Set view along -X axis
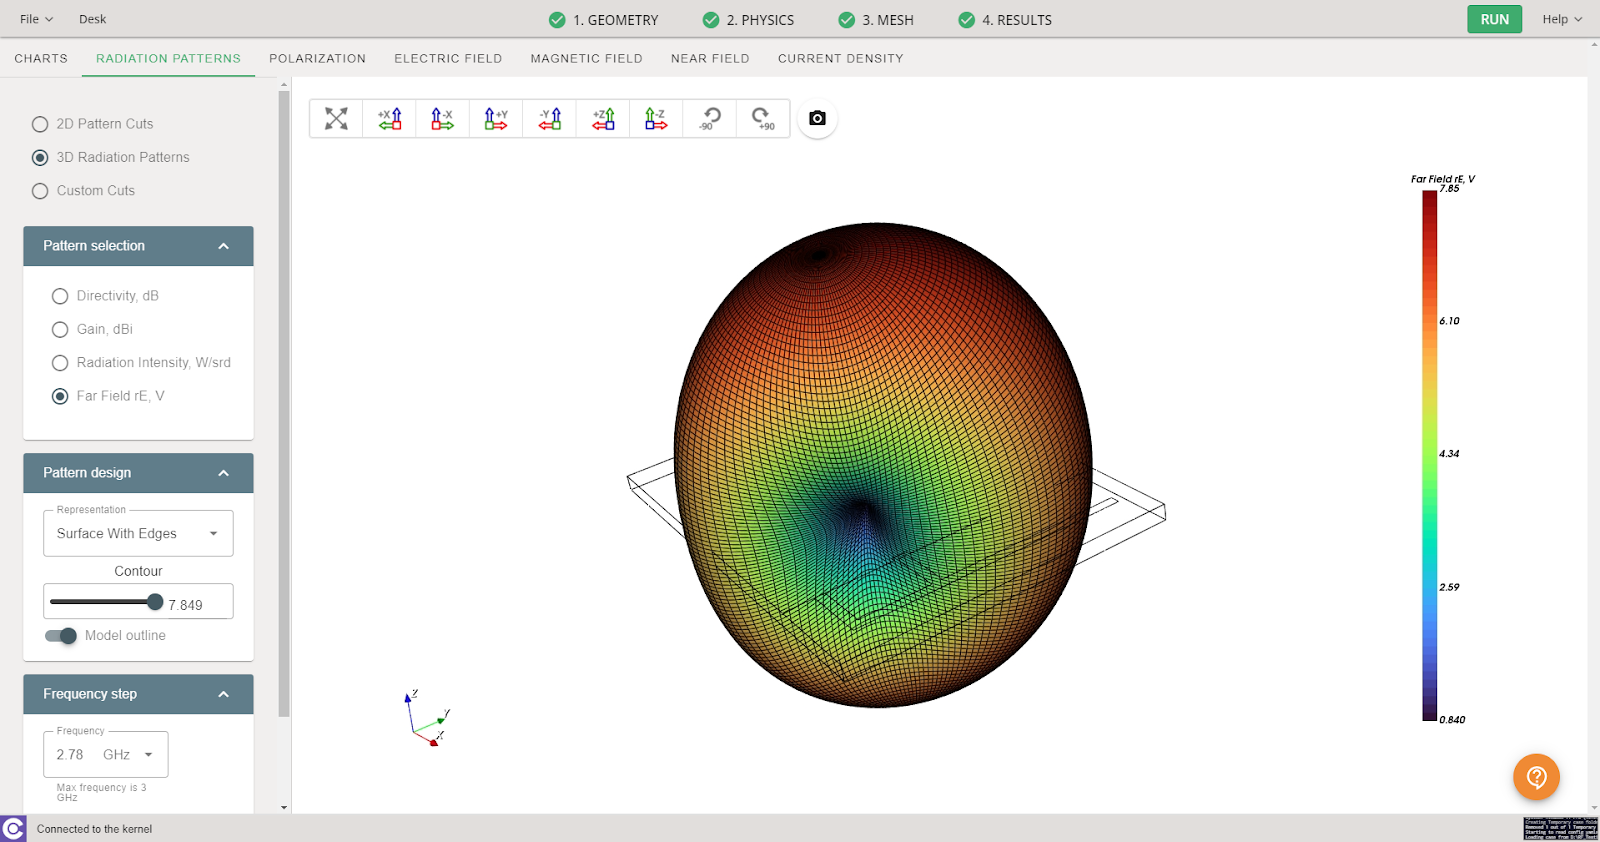This screenshot has height=842, width=1600. click(442, 119)
